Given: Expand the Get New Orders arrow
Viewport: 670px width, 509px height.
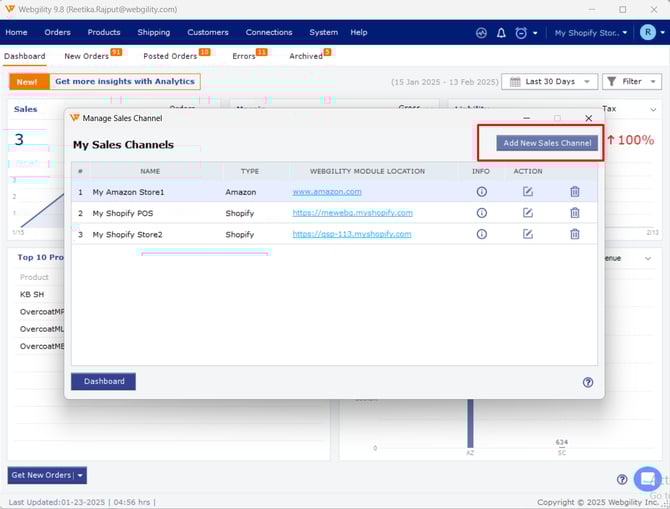Looking at the screenshot, I should coord(80,475).
